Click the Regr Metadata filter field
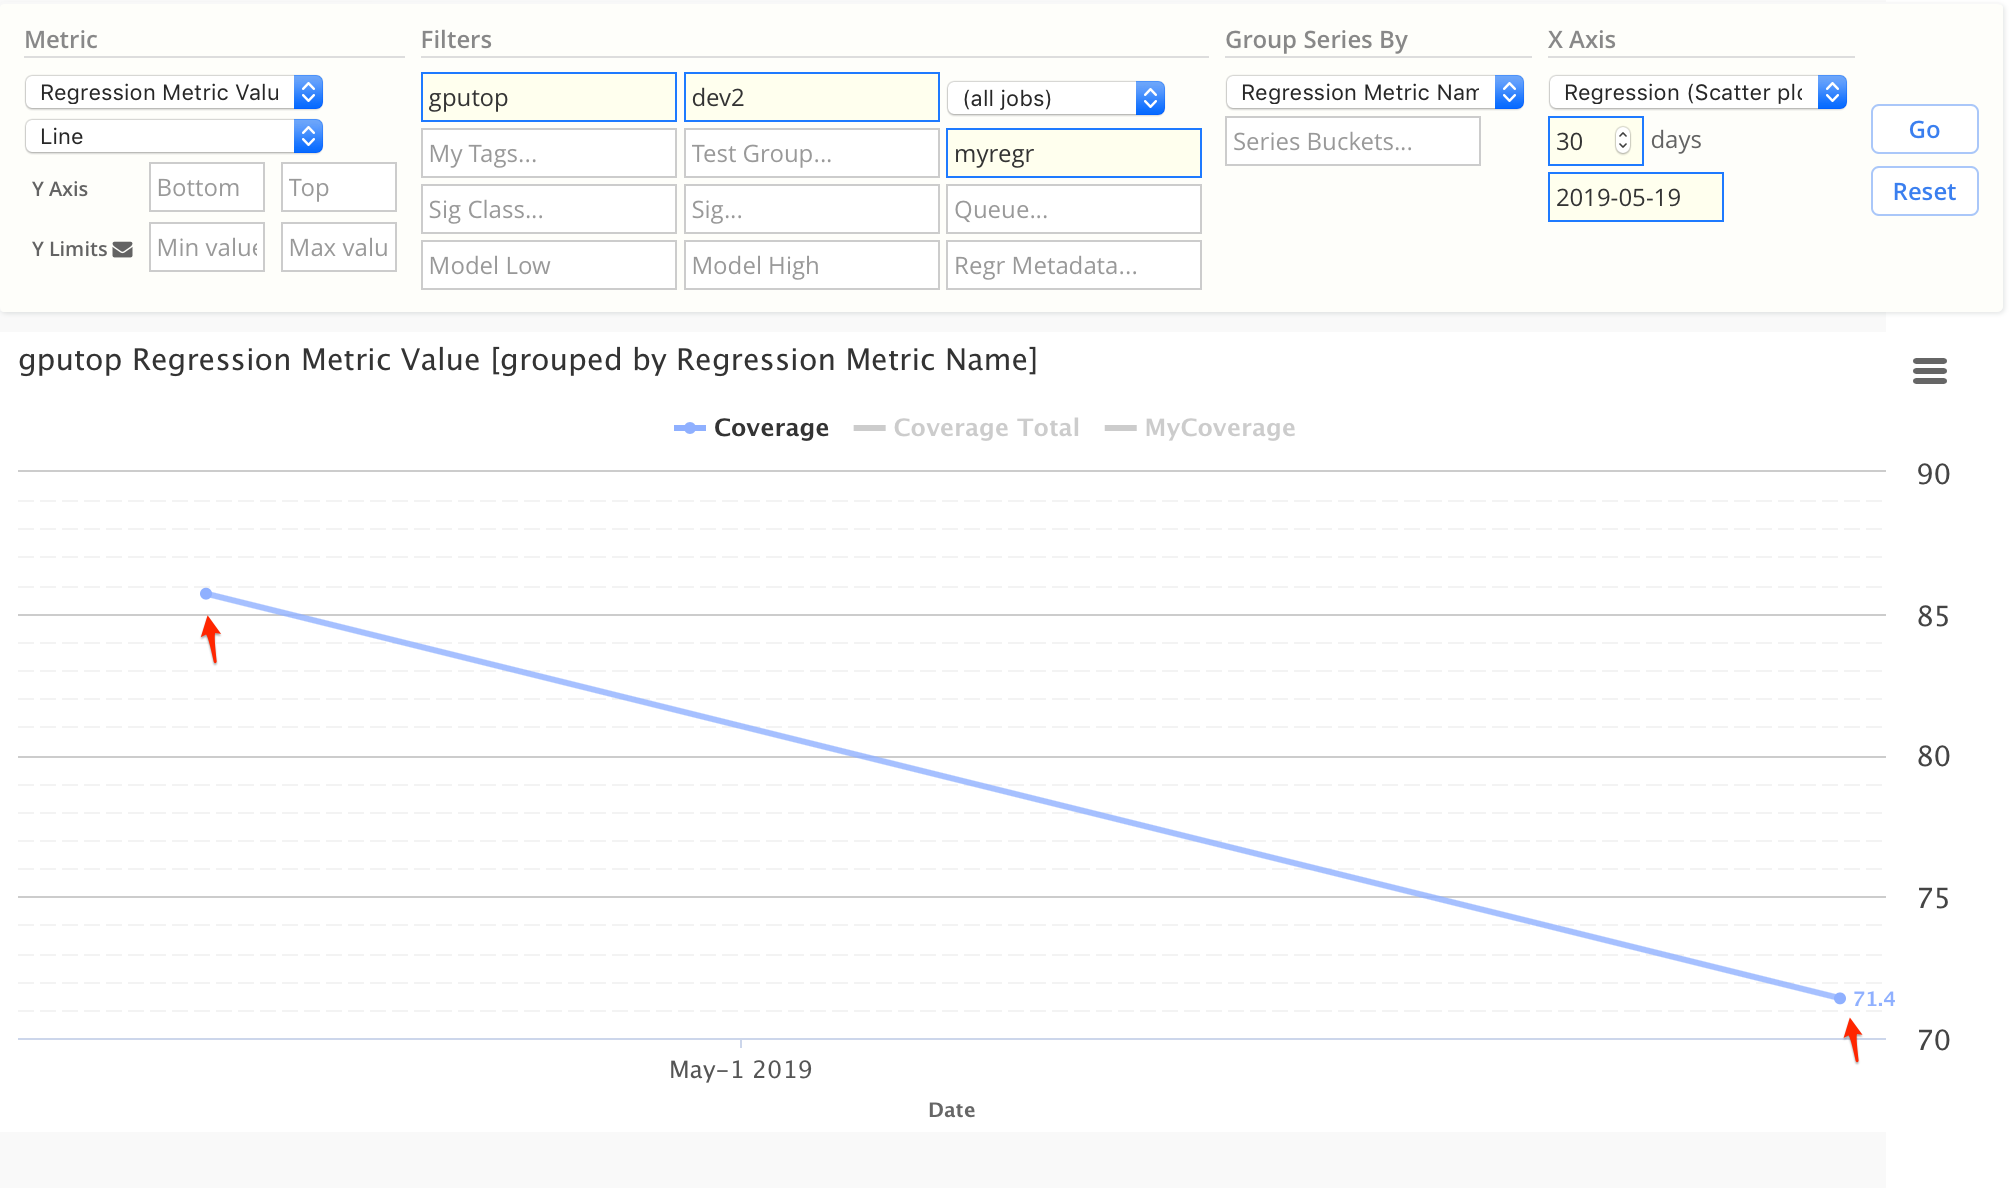The width and height of the screenshot is (2016, 1188). 1074,265
